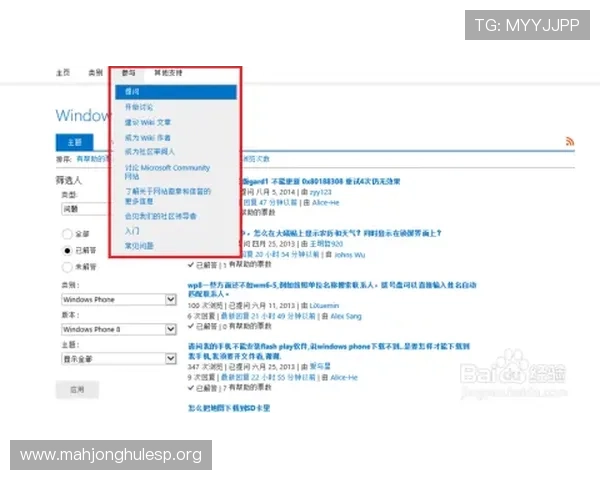The image size is (600, 480).
Task: Choose 开始讨论 in the dropdown menu
Action: (139, 107)
